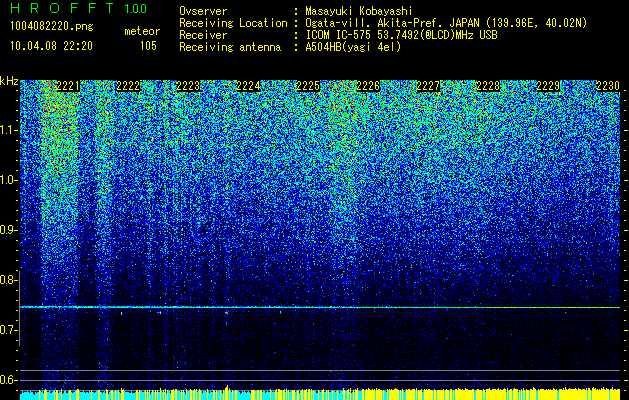This screenshot has height=400, width=629.
Task: Select the file name 1004082220.png
Action: pos(52,27)
